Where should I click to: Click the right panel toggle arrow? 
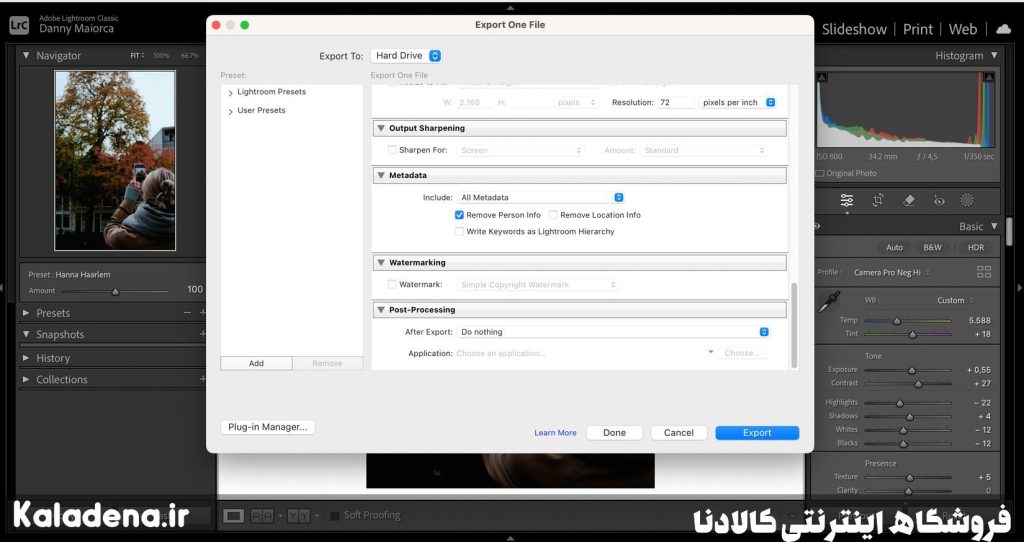coord(1019,287)
